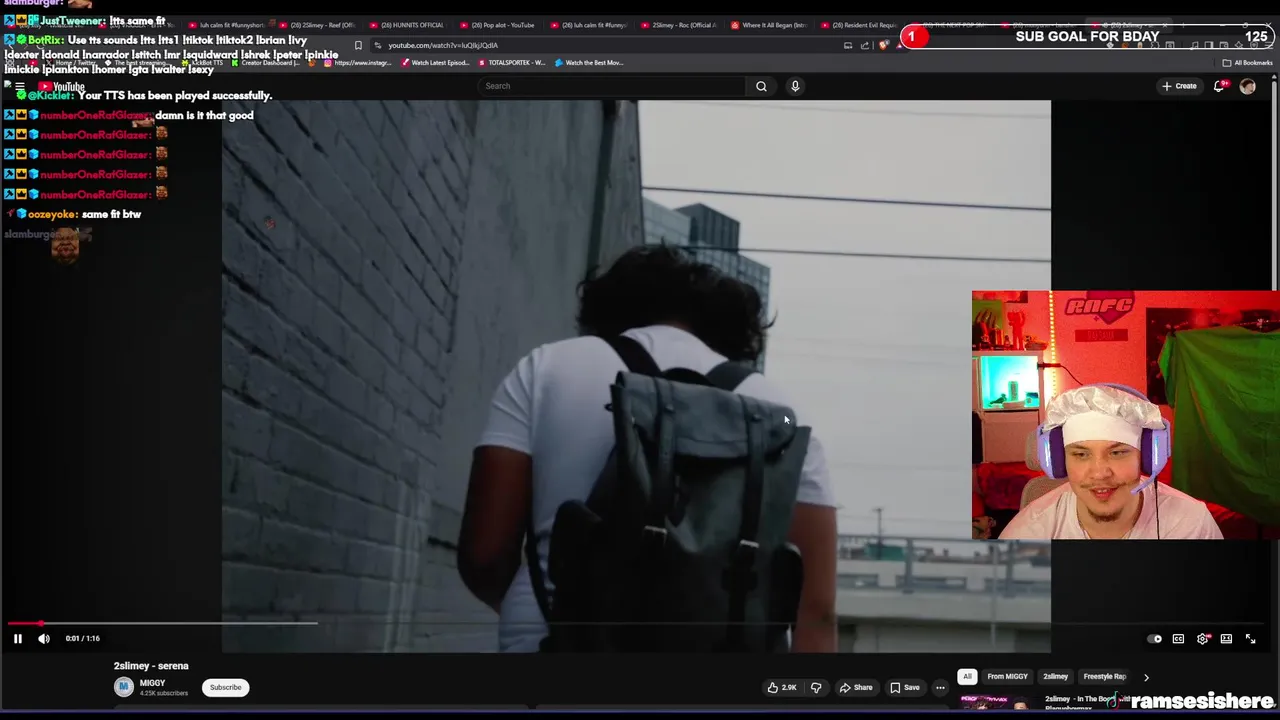
Task: Like the video (2.9K thumbs up)
Action: [782, 687]
